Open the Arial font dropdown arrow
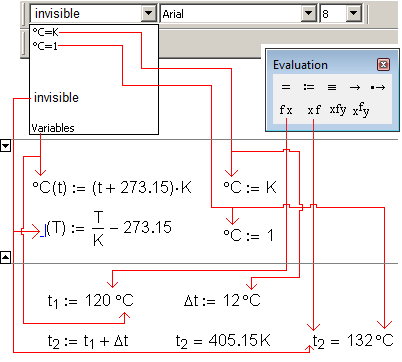The image size is (402, 362). pos(308,14)
